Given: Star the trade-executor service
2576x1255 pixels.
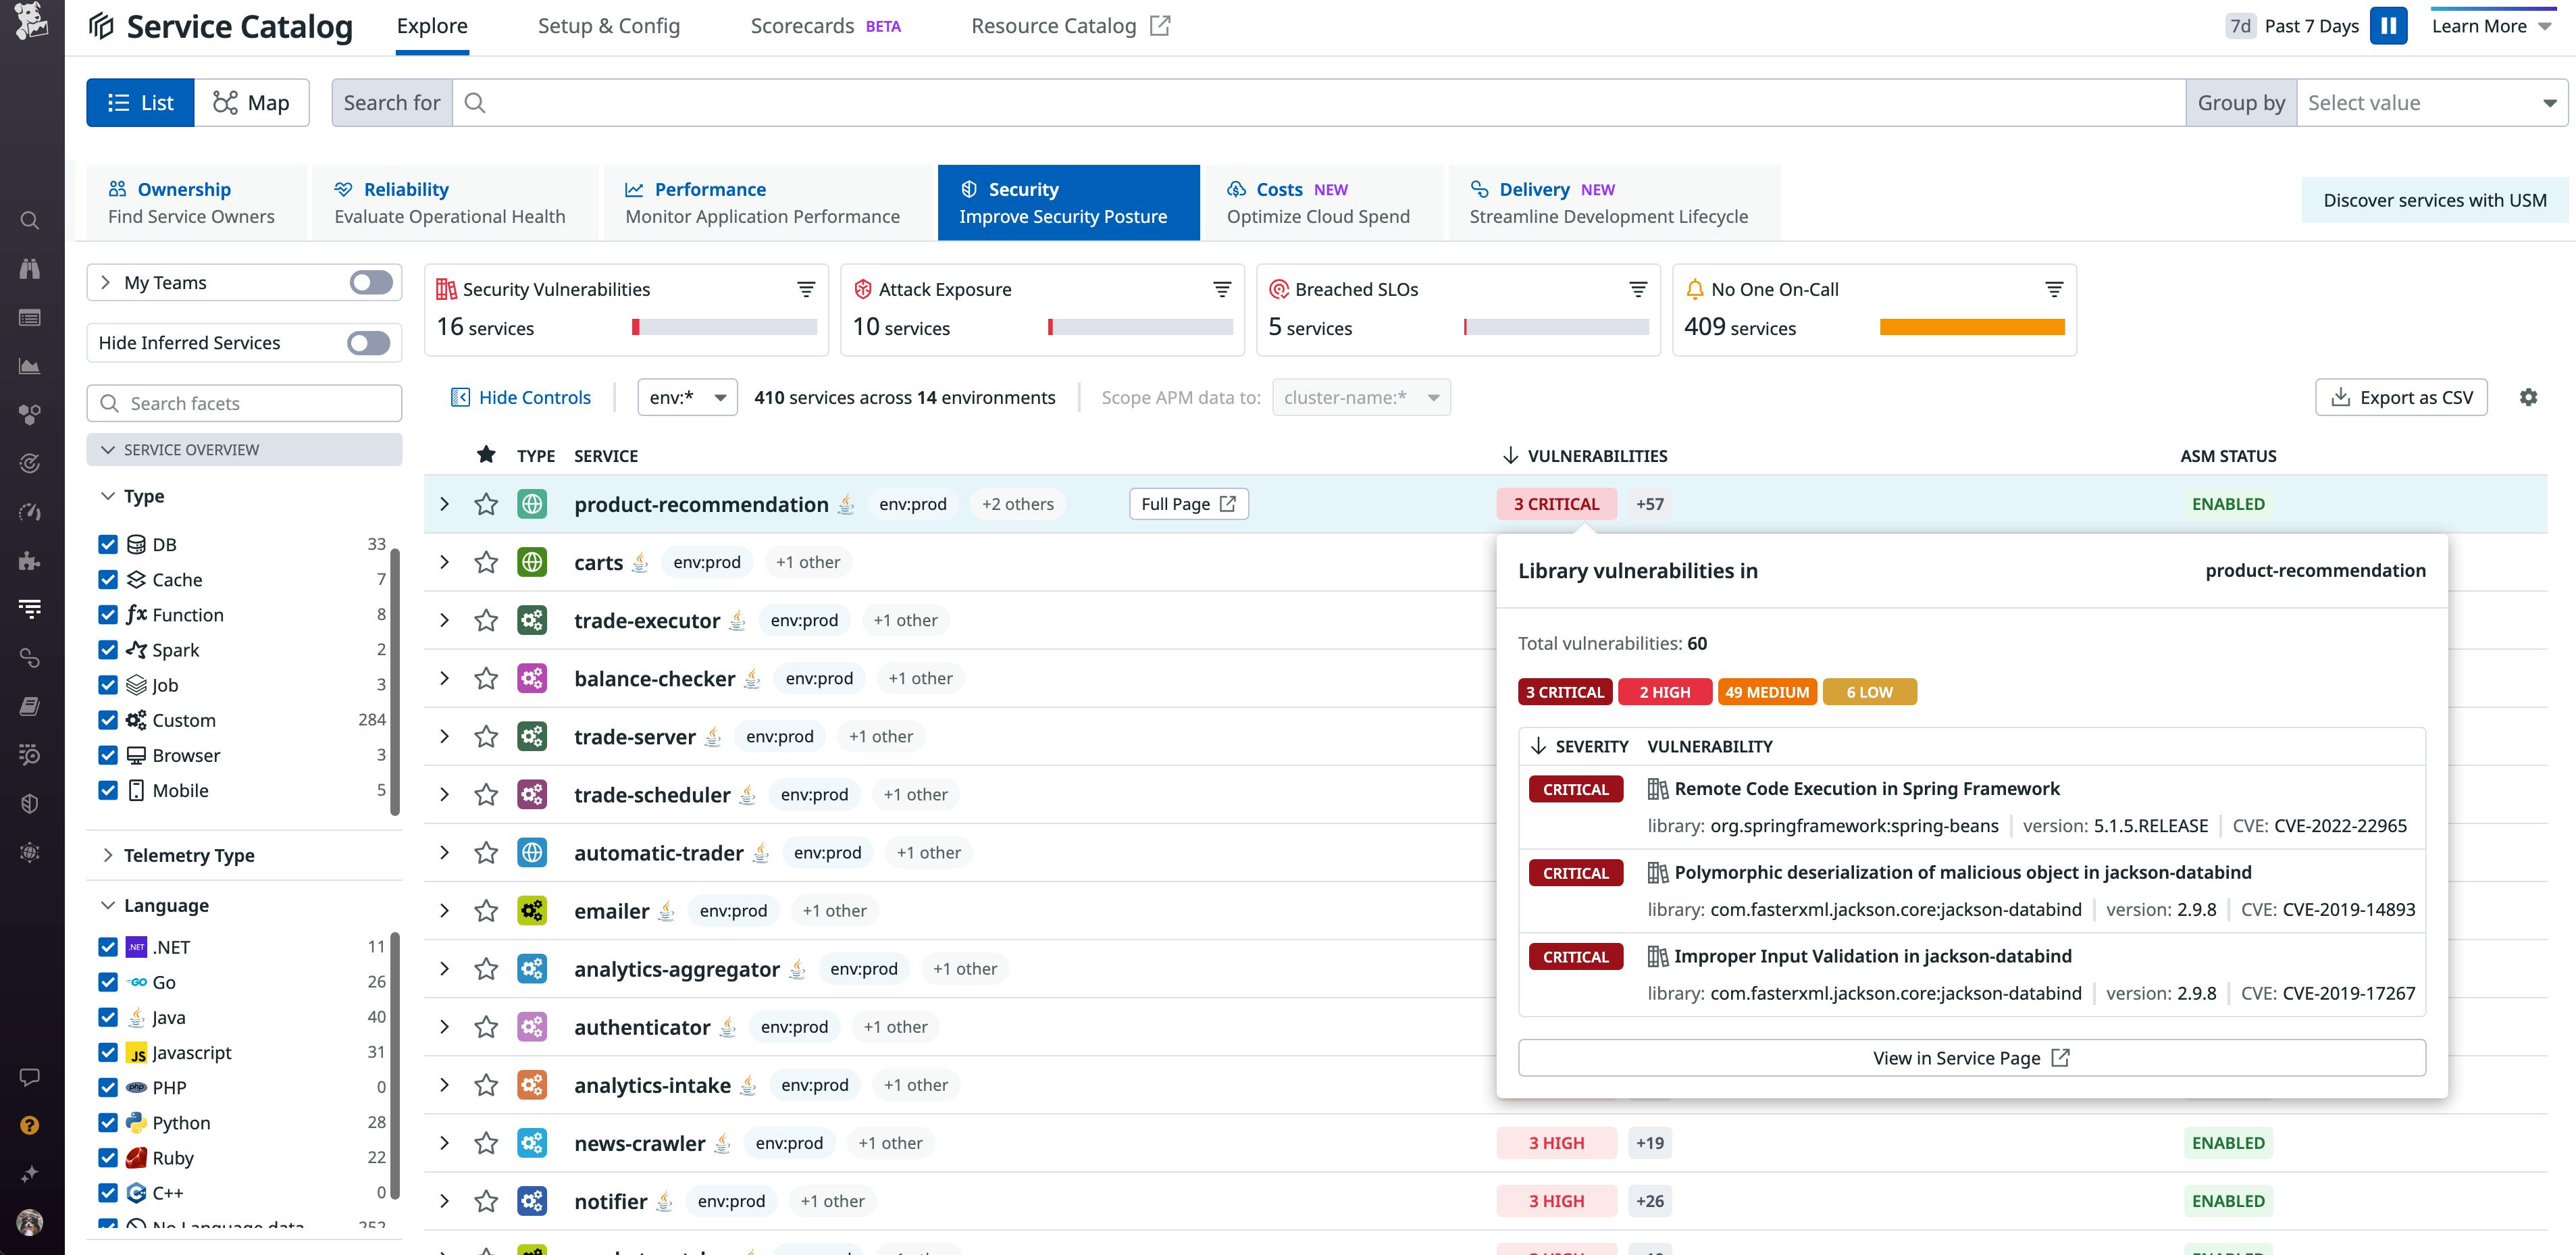Looking at the screenshot, I should tap(487, 620).
